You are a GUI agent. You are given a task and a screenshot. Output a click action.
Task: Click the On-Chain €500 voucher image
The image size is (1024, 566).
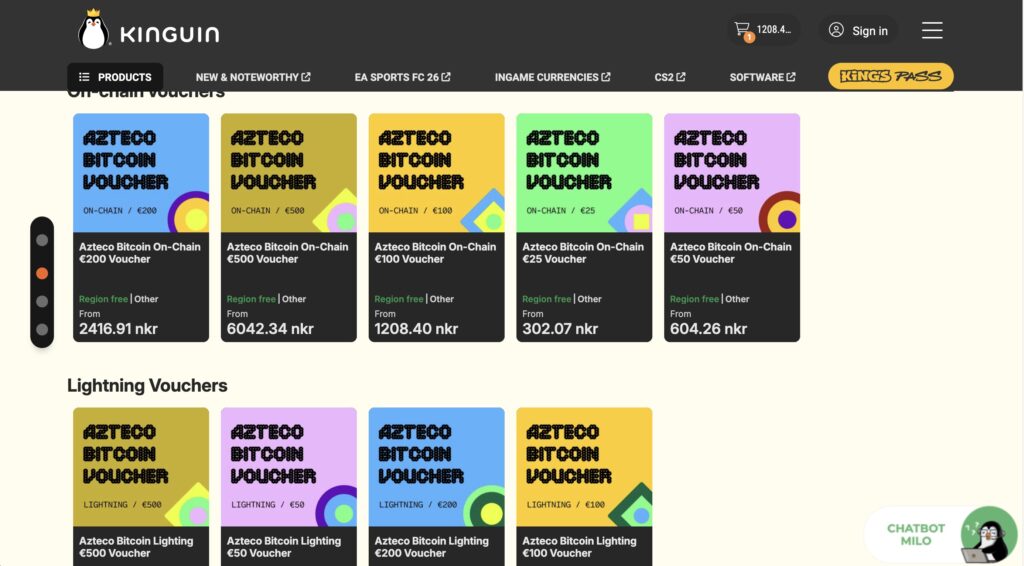tap(288, 172)
